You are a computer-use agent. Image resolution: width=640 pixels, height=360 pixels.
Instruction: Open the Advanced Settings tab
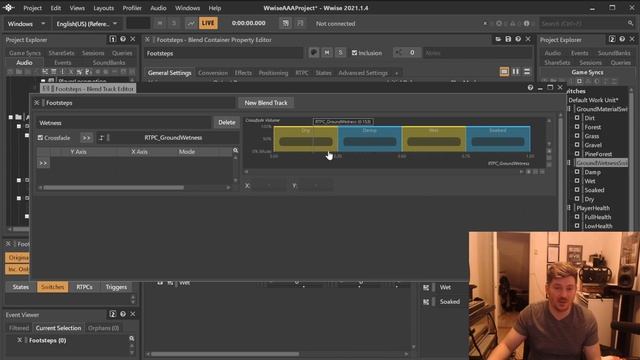tap(363, 73)
